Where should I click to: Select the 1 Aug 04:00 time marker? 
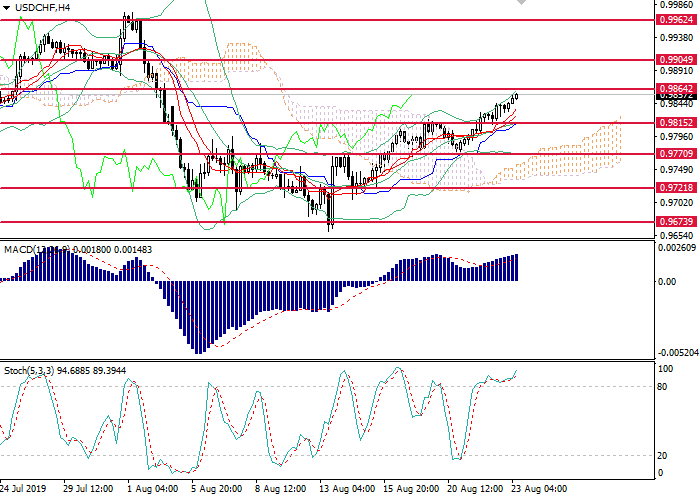155,489
